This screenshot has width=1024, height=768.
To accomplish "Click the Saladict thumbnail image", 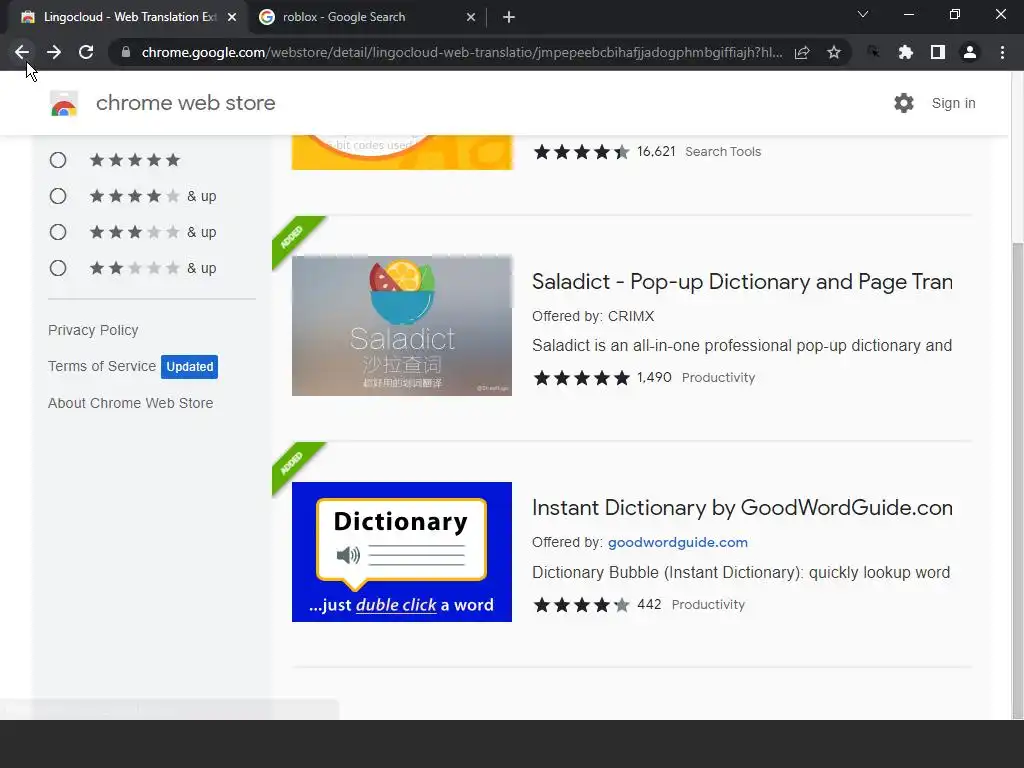I will coord(402,325).
